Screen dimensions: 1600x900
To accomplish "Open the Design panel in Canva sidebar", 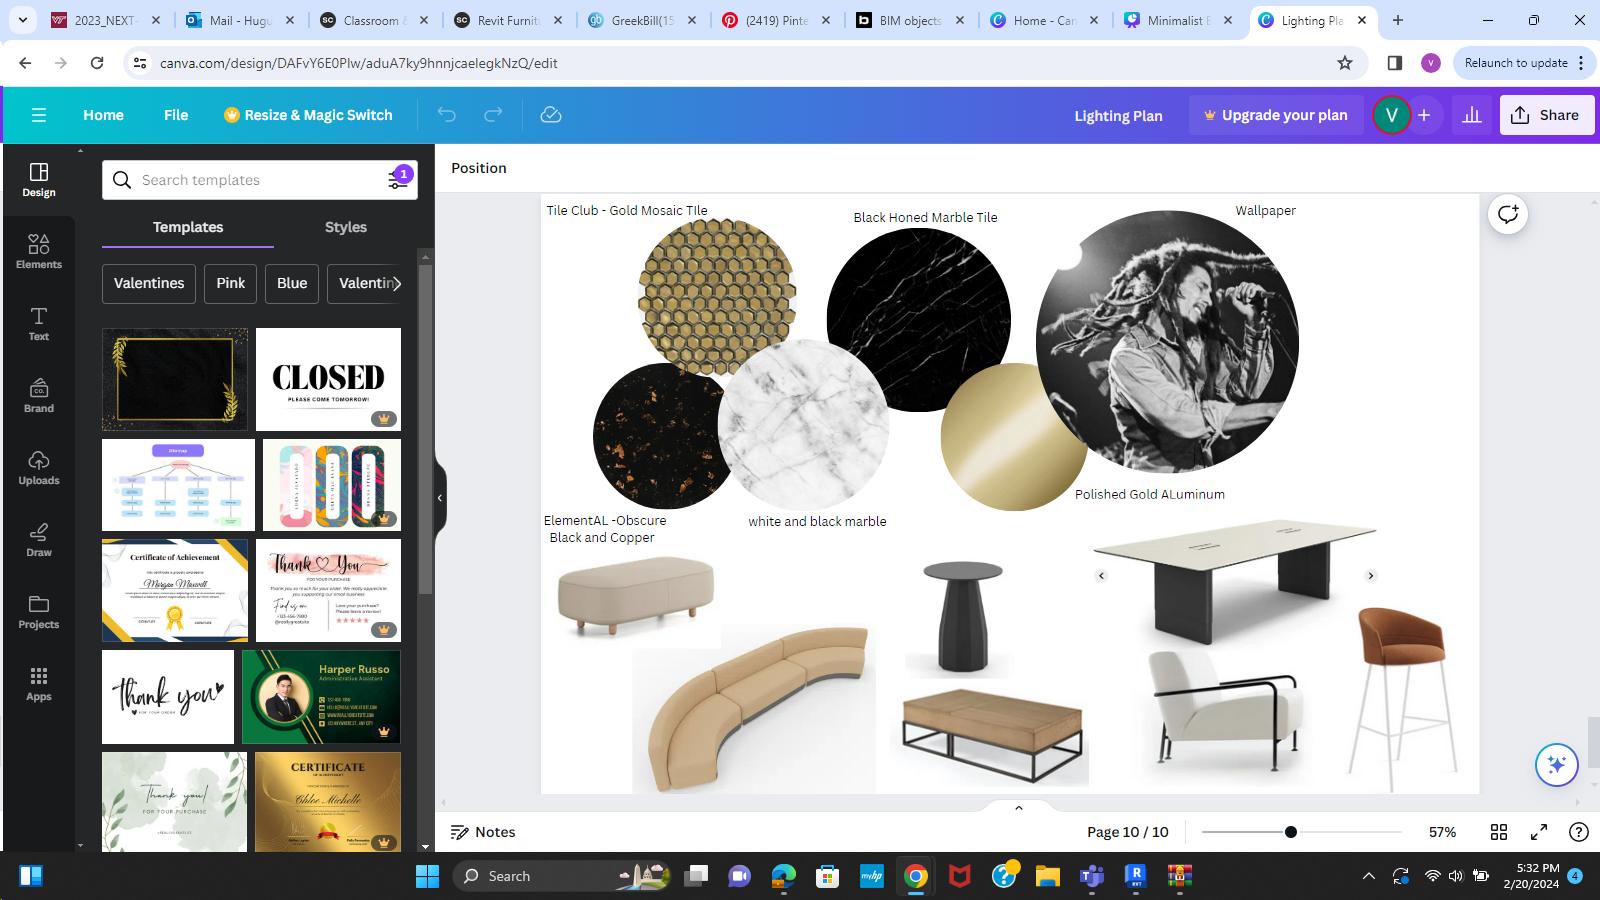I will click(39, 180).
